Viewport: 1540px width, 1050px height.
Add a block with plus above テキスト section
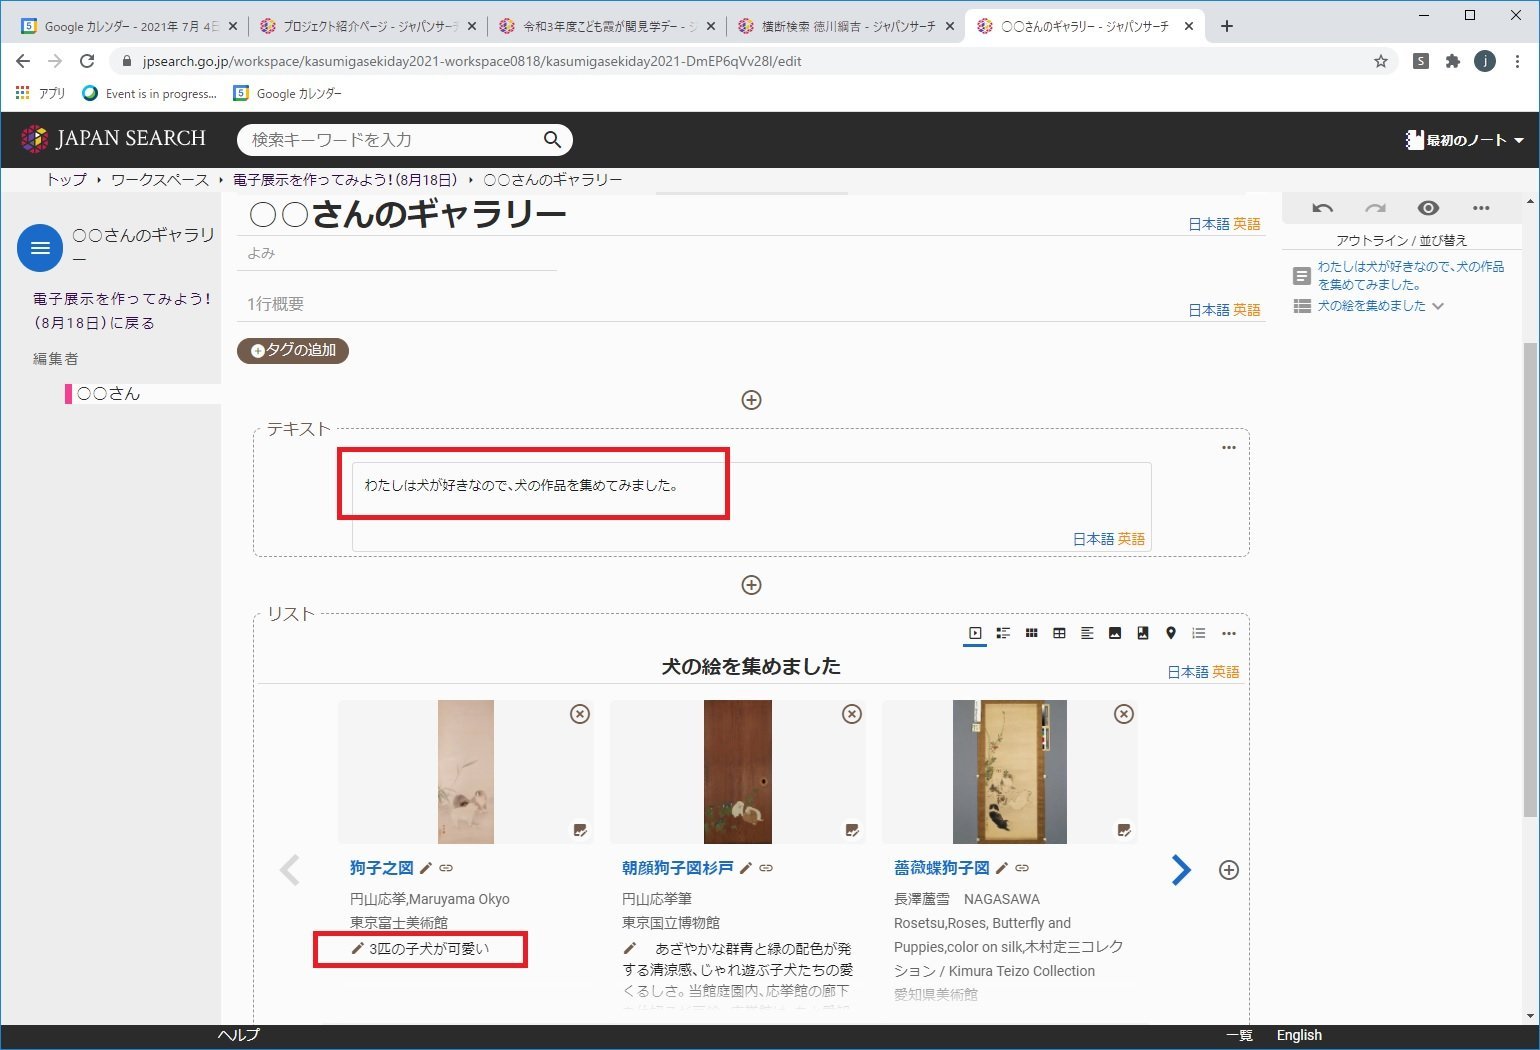(751, 400)
